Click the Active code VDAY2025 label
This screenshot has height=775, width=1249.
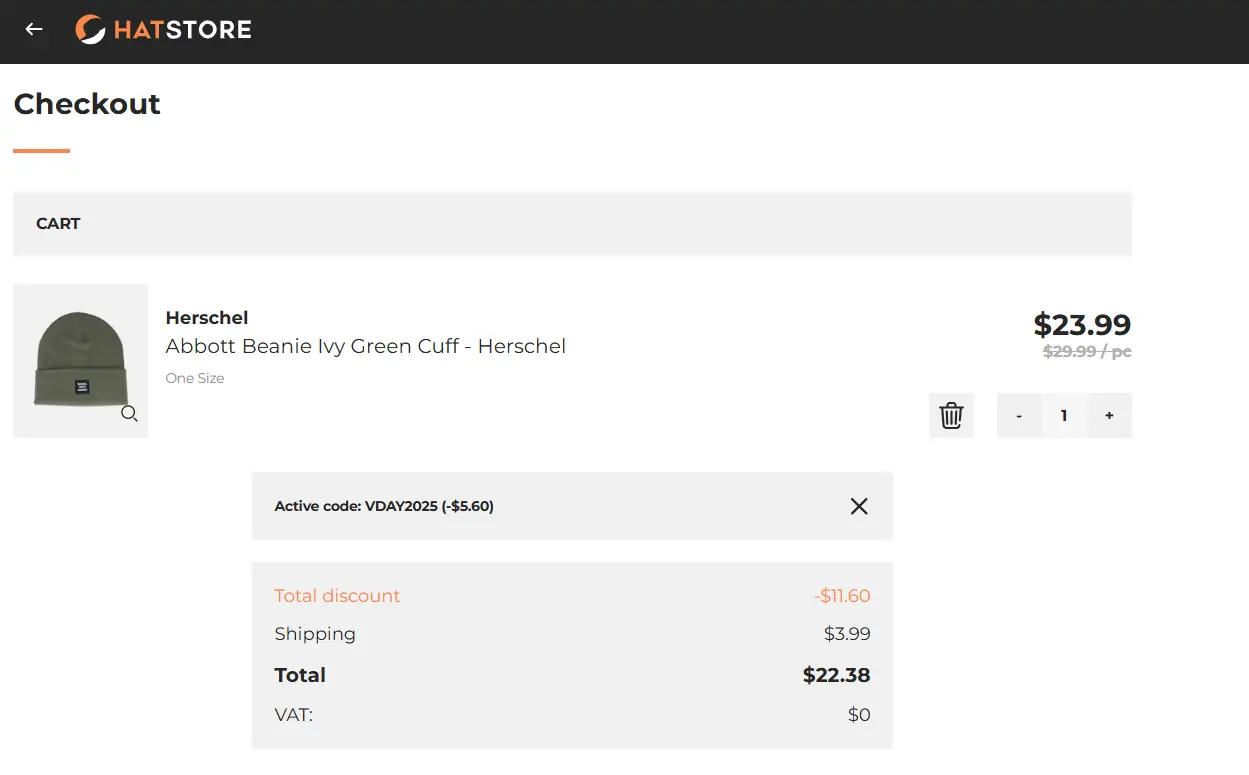tap(384, 506)
